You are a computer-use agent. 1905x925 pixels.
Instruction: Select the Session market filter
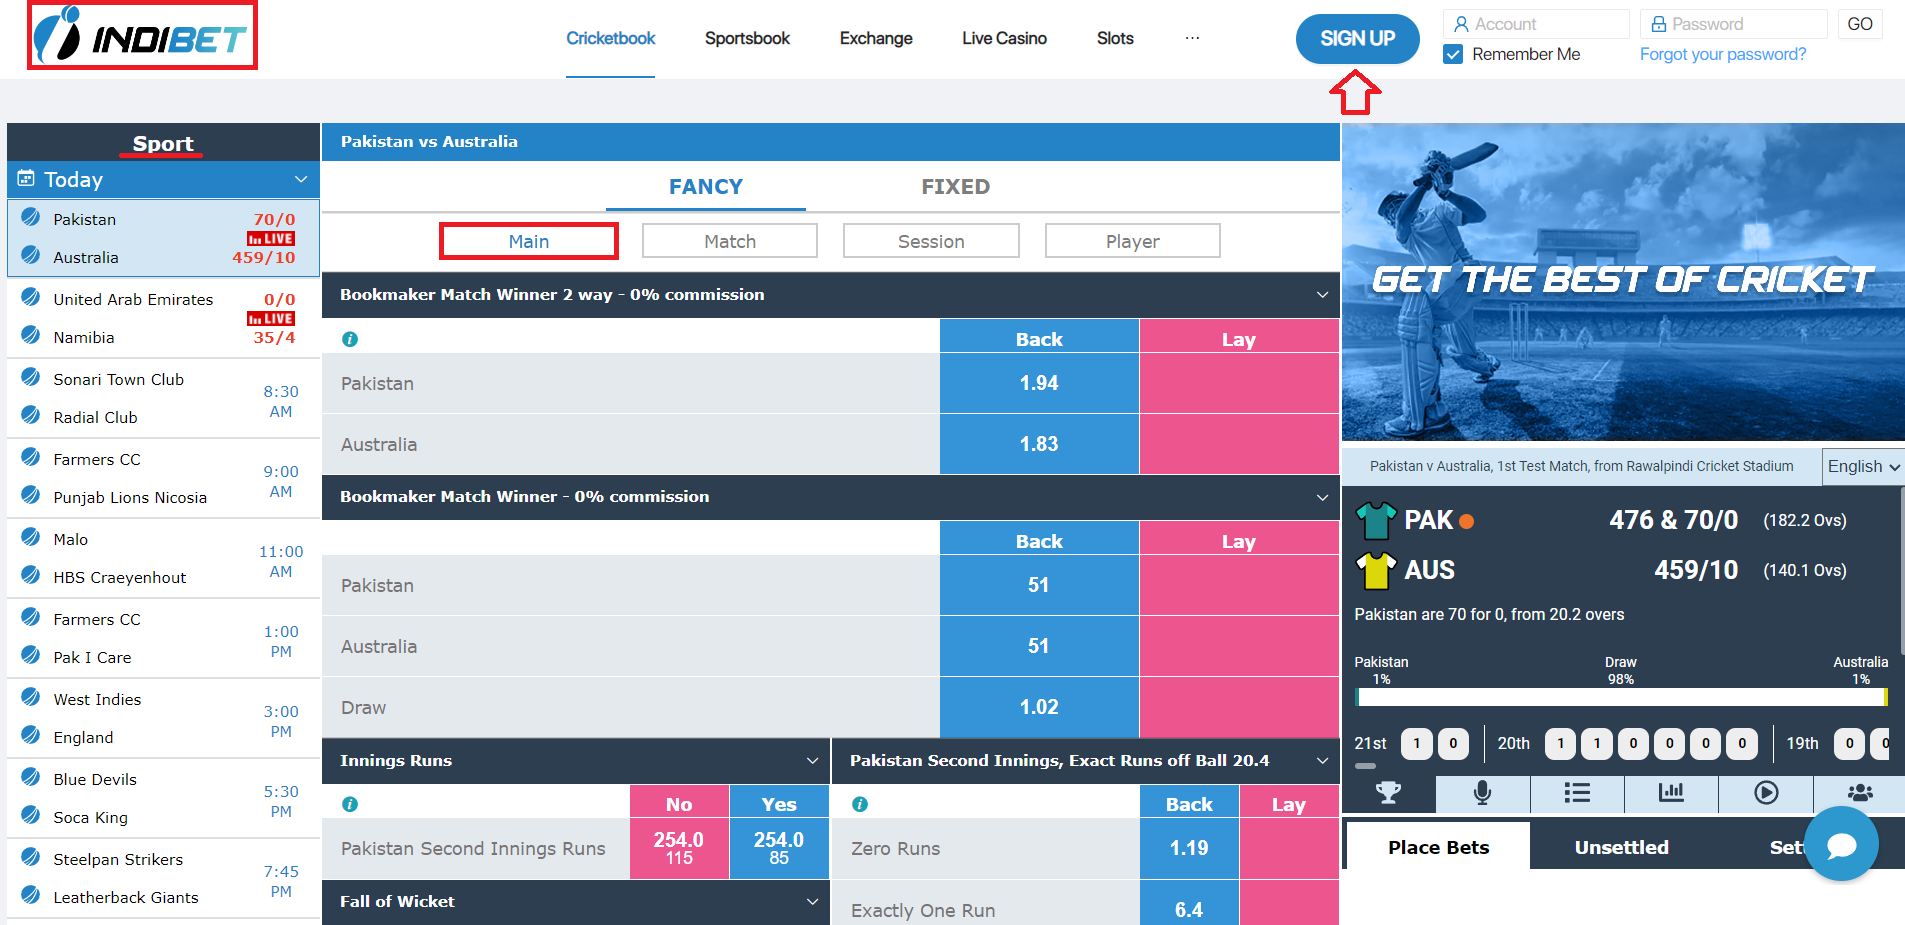[x=931, y=241]
